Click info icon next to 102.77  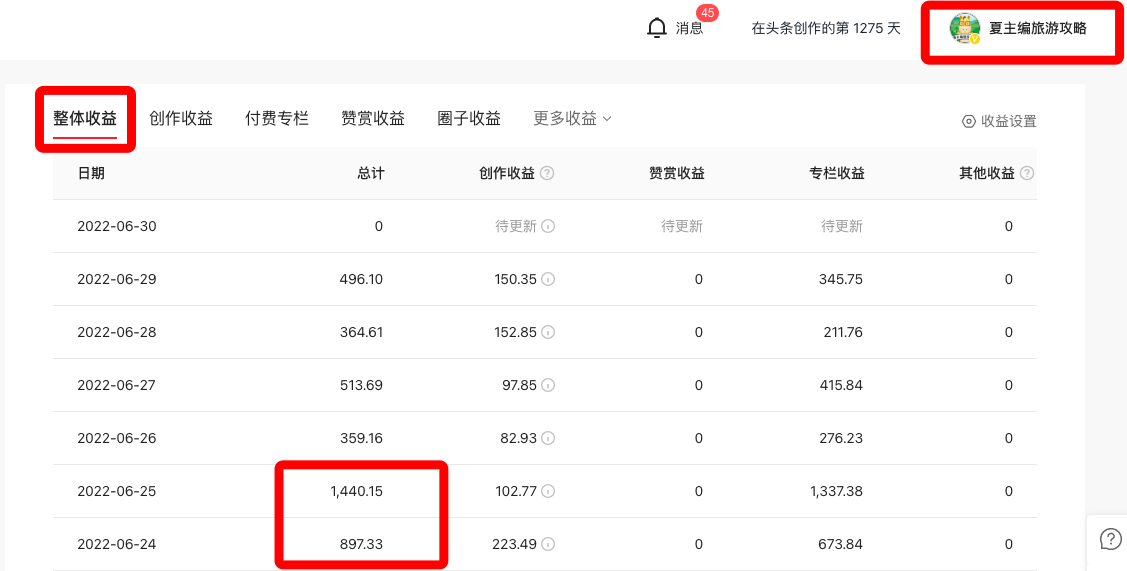548,491
